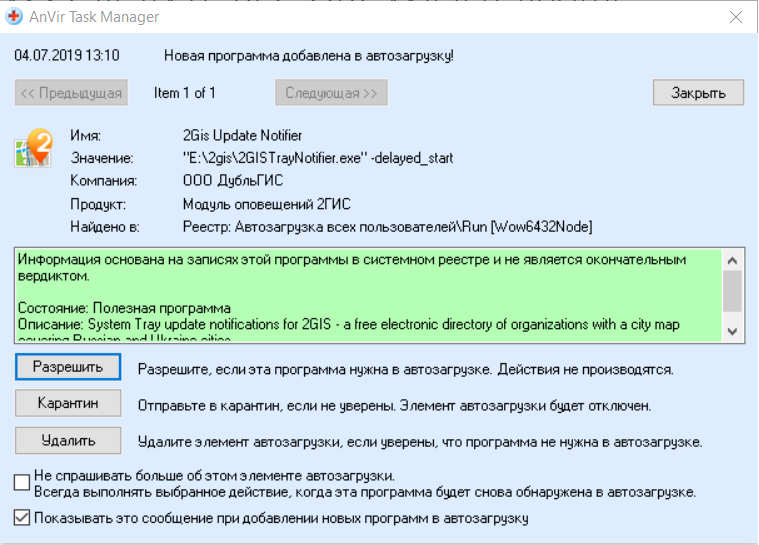759x545 pixels.
Task: Click the Закрыть button
Action: [x=698, y=92]
